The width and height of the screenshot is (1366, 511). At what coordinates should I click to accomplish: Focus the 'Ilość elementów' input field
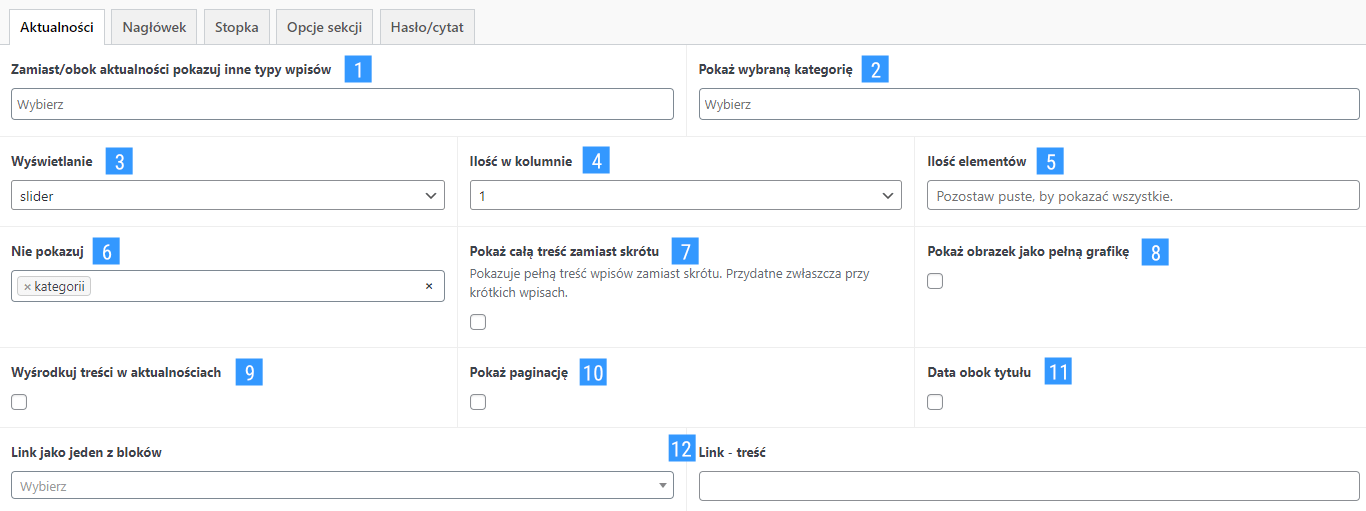pyautogui.click(x=1143, y=196)
